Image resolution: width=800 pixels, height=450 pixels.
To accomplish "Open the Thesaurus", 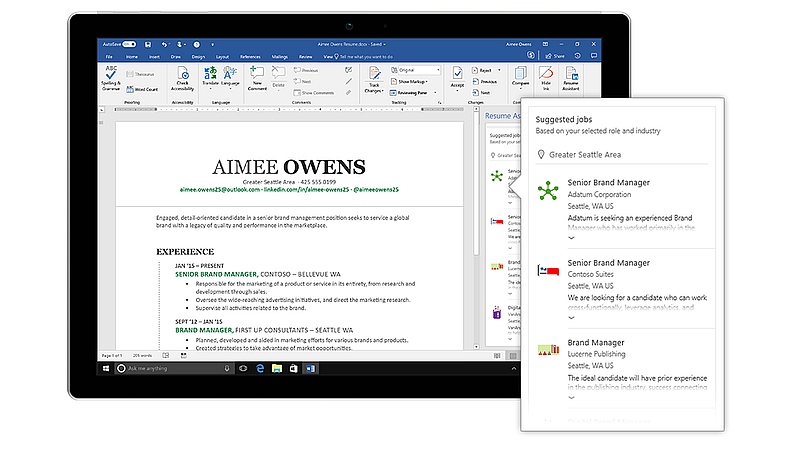I will click(140, 74).
